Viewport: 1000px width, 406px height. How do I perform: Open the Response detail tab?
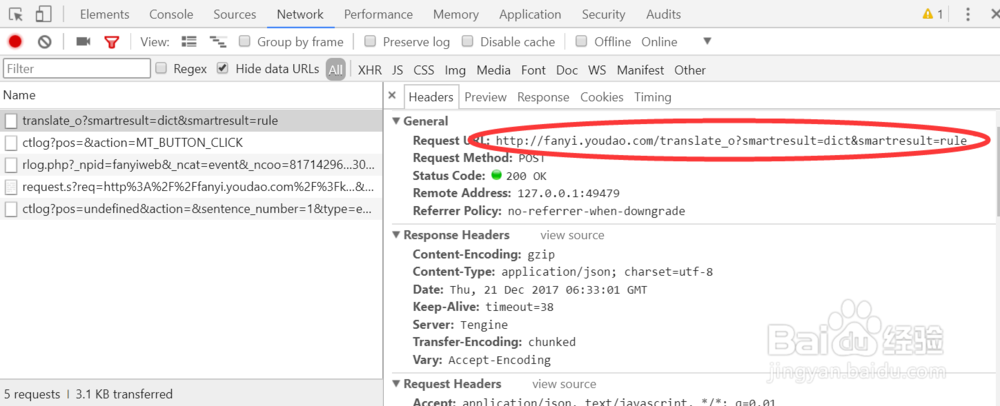543,97
